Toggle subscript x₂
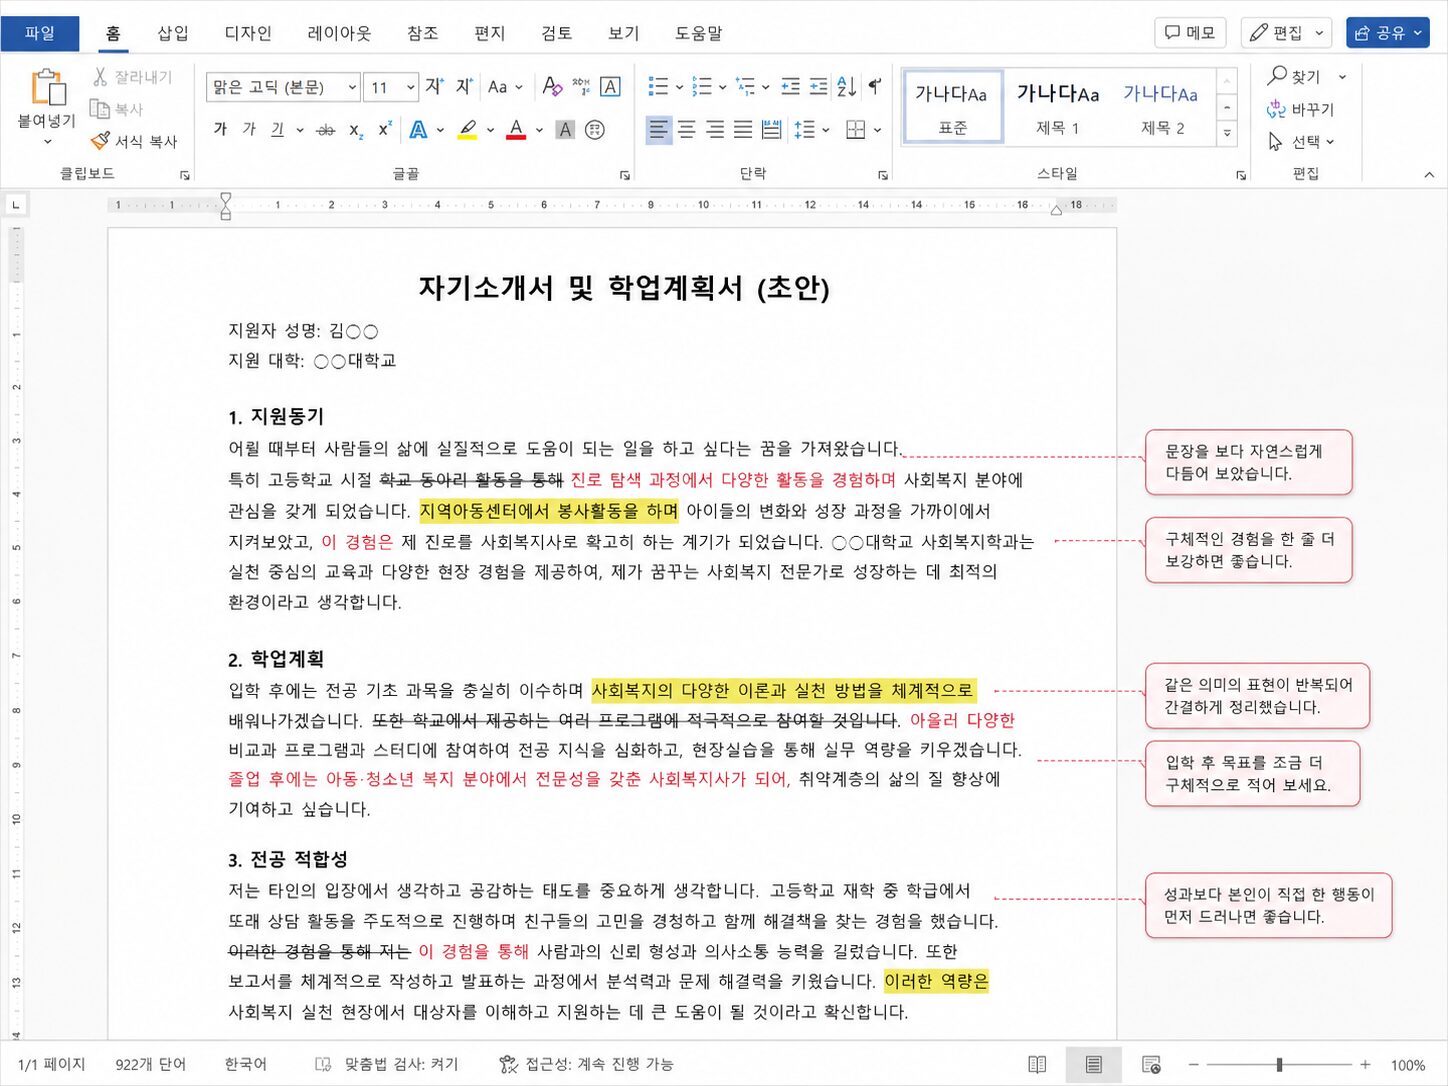The image size is (1448, 1086). [x=356, y=130]
